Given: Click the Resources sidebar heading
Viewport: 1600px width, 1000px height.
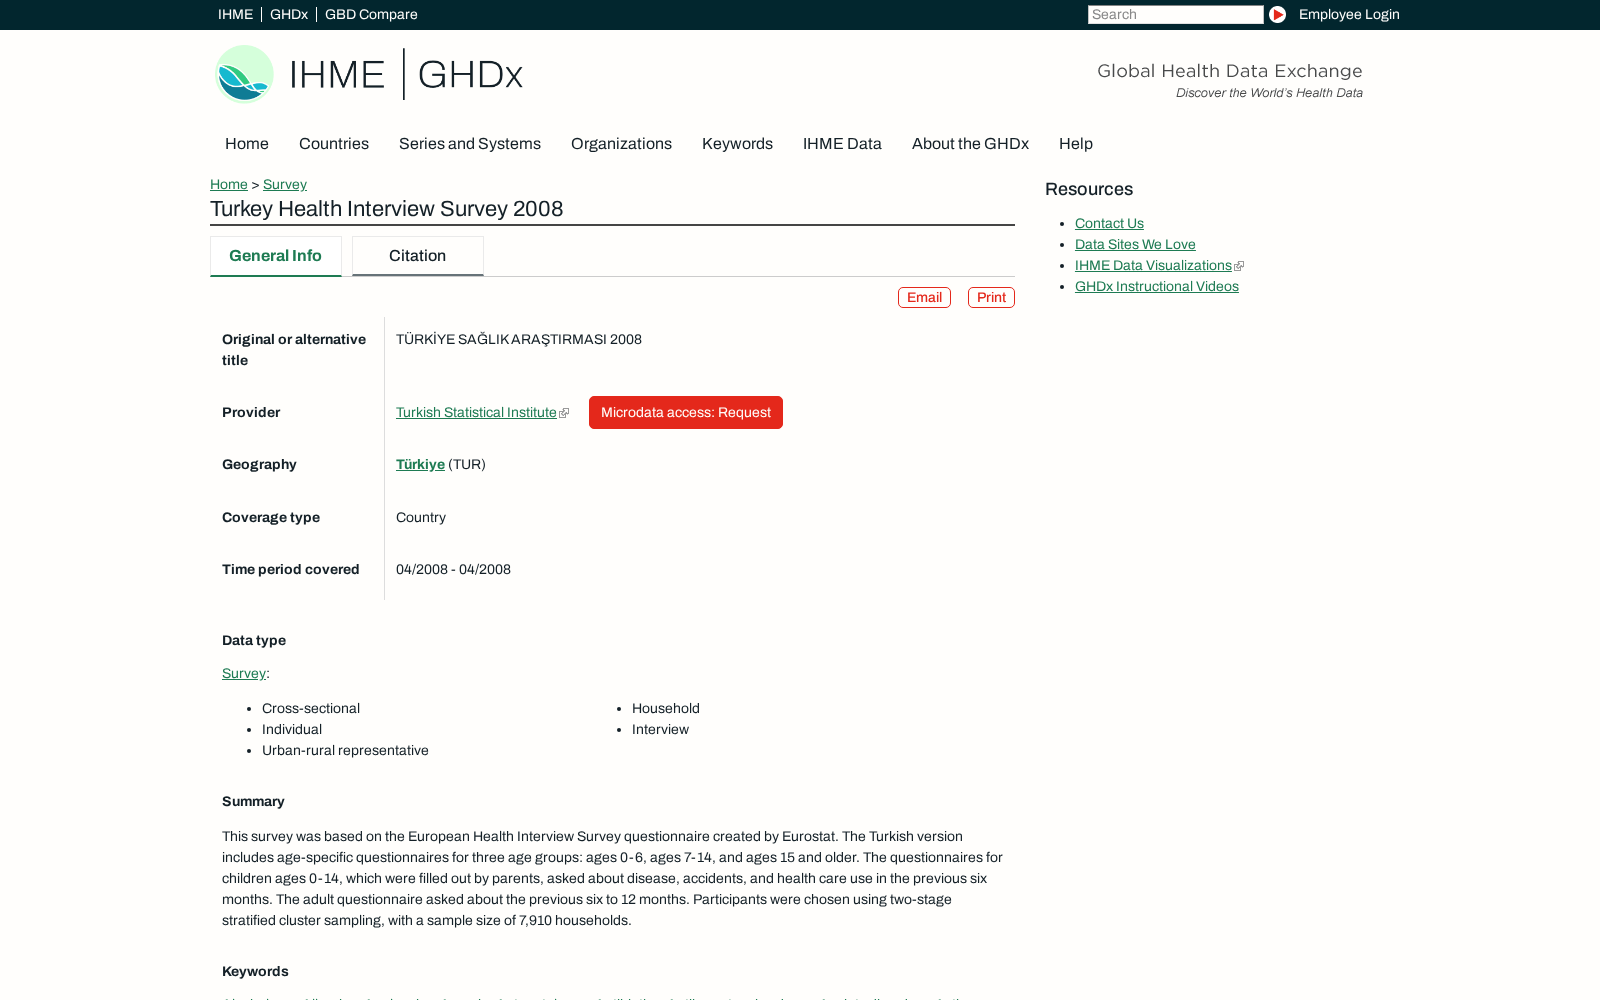Looking at the screenshot, I should pyautogui.click(x=1089, y=190).
